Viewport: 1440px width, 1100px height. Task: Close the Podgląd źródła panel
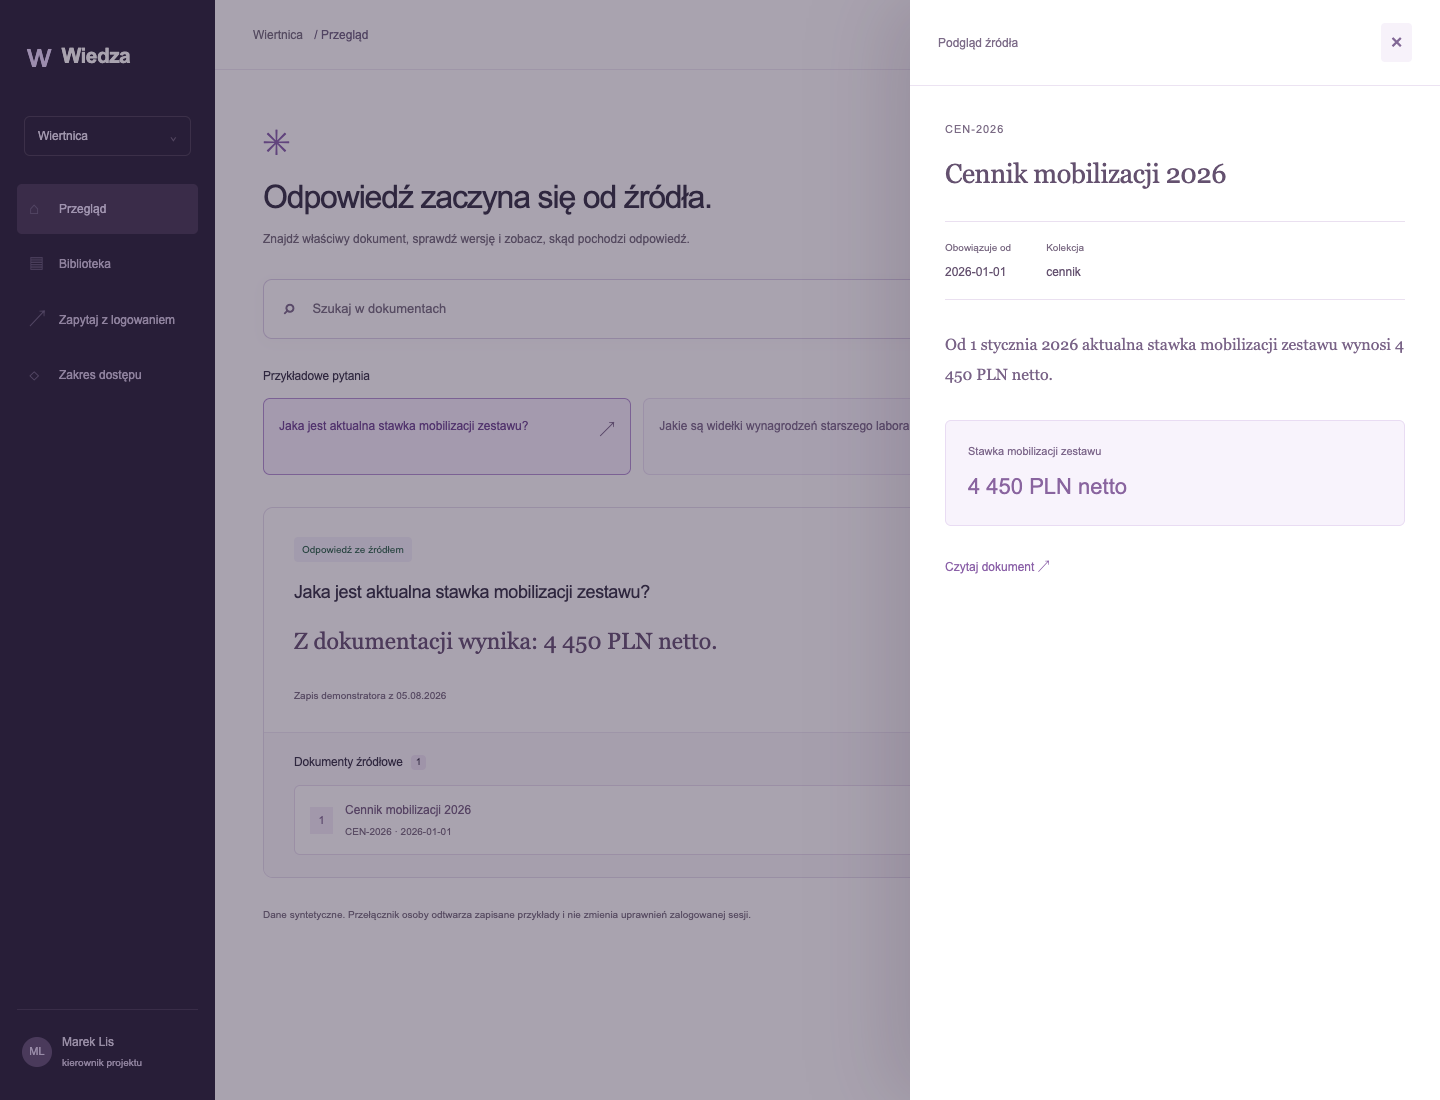pos(1396,42)
